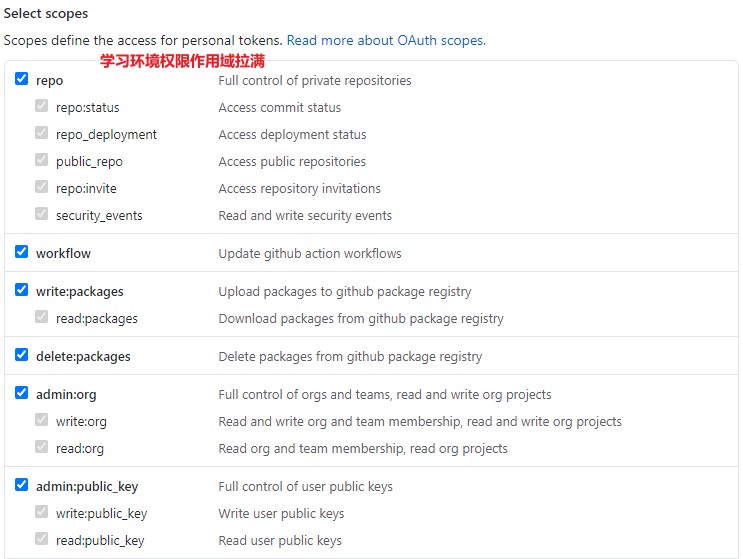Uncheck the repo scope checkbox
This screenshot has width=743, height=559.
point(21,78)
